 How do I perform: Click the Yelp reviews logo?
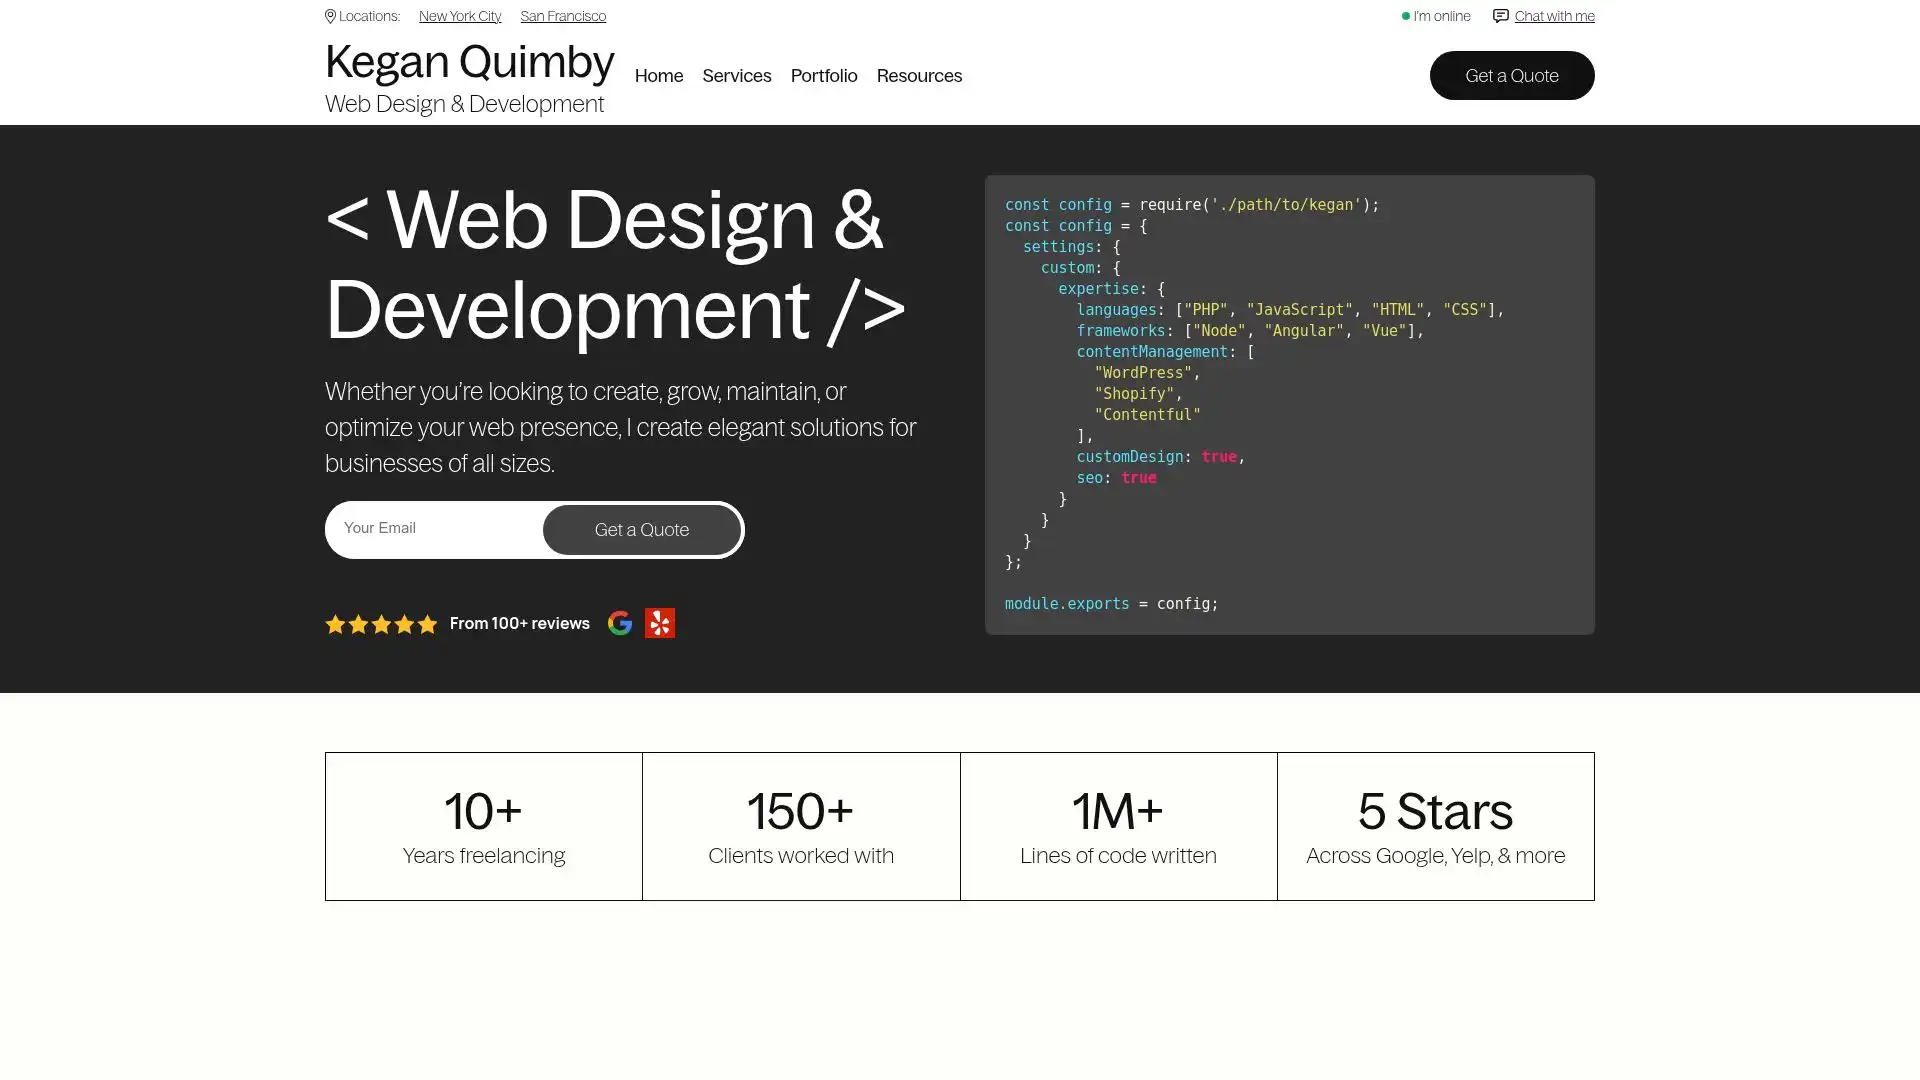tap(660, 623)
